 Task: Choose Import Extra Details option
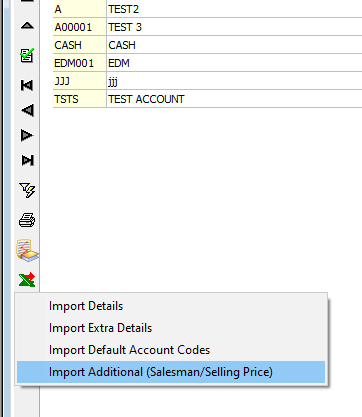click(x=100, y=328)
